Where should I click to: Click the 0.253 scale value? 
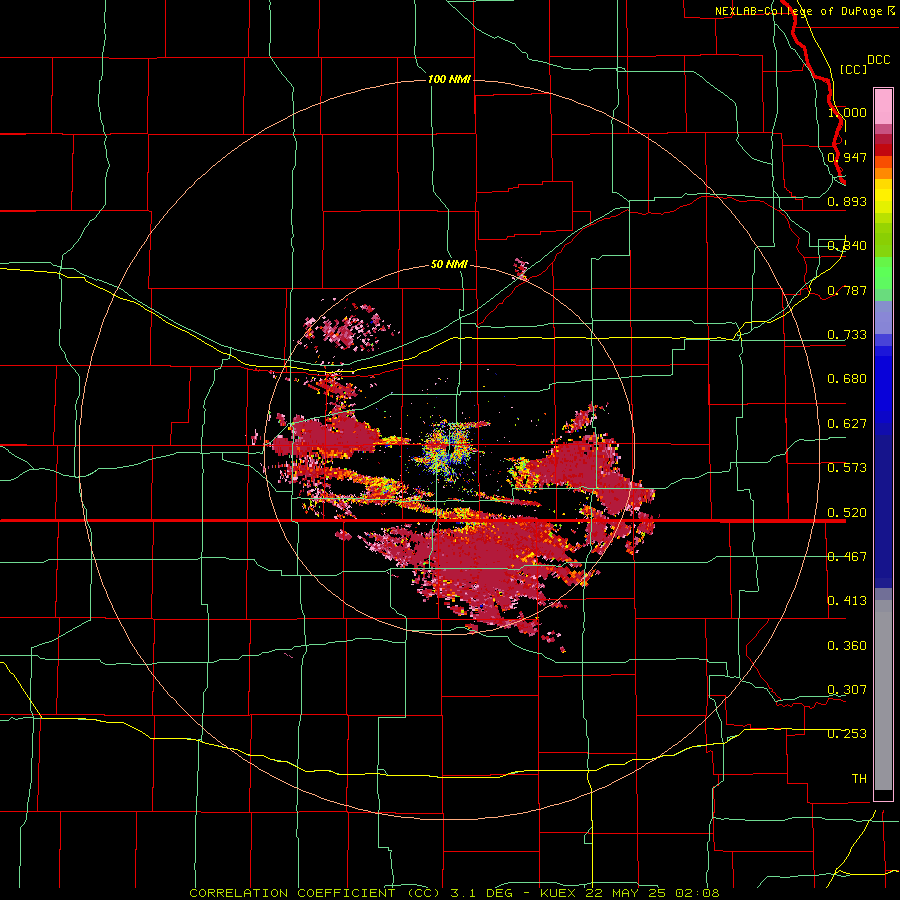coord(847,734)
